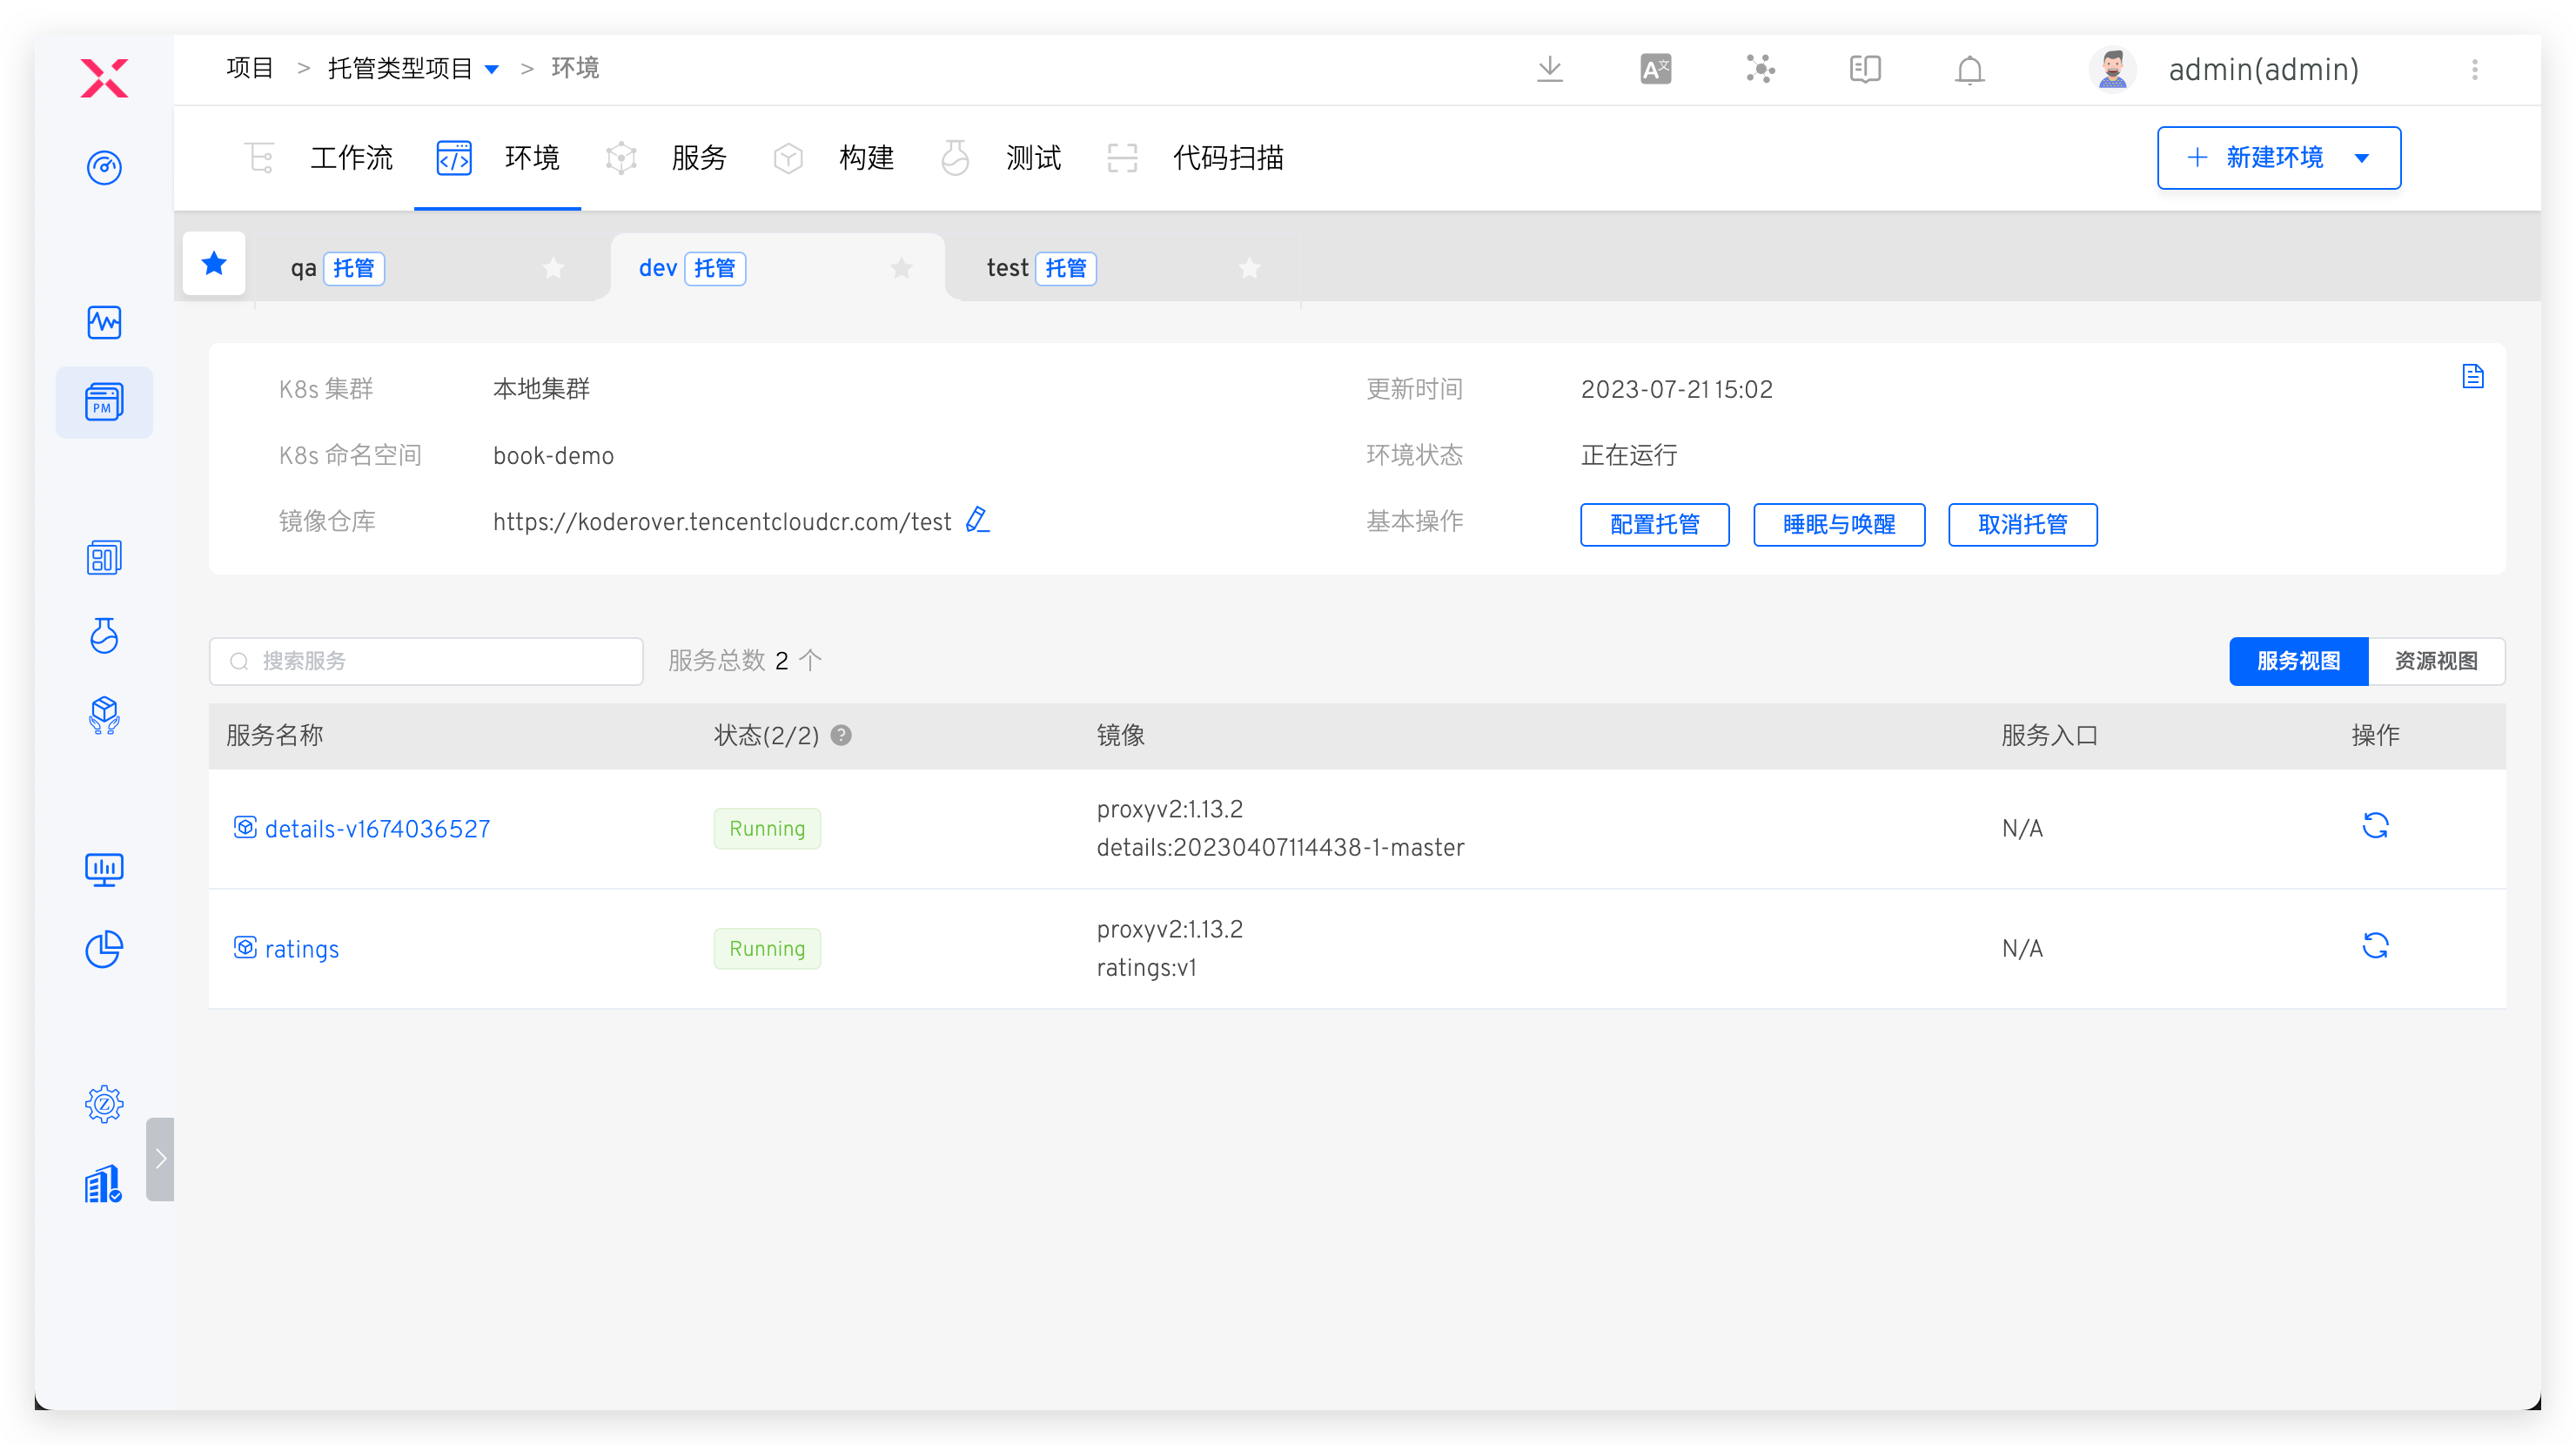Switch to the test environment tab

click(1007, 268)
